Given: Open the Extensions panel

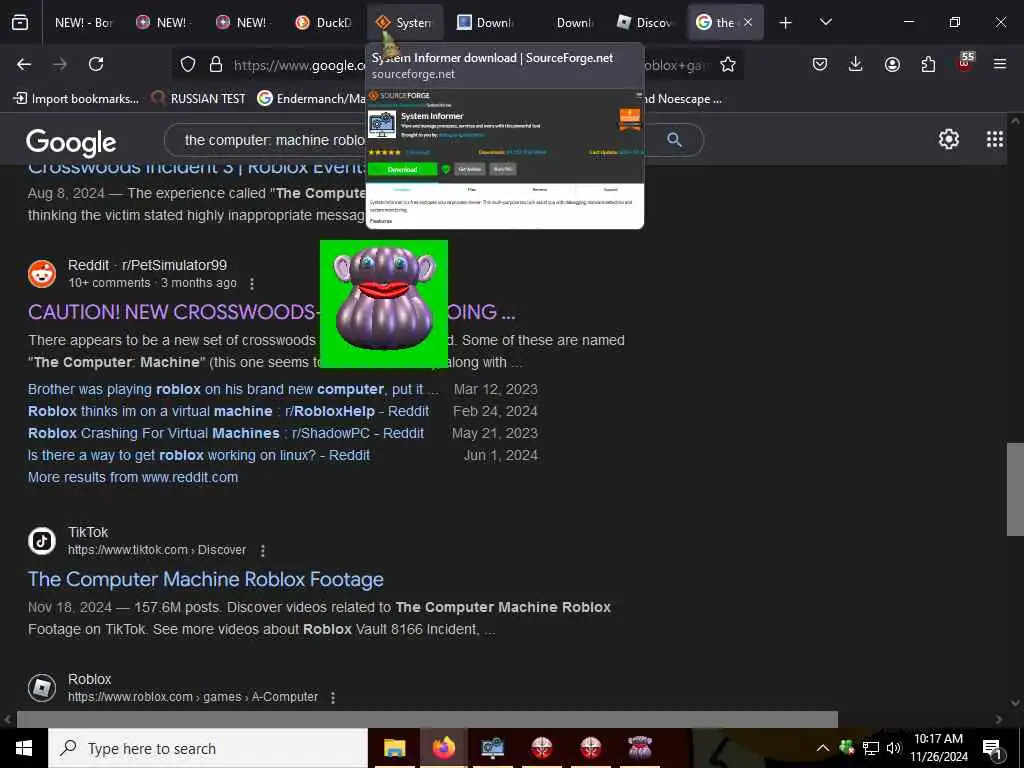Looking at the screenshot, I should pos(928,64).
